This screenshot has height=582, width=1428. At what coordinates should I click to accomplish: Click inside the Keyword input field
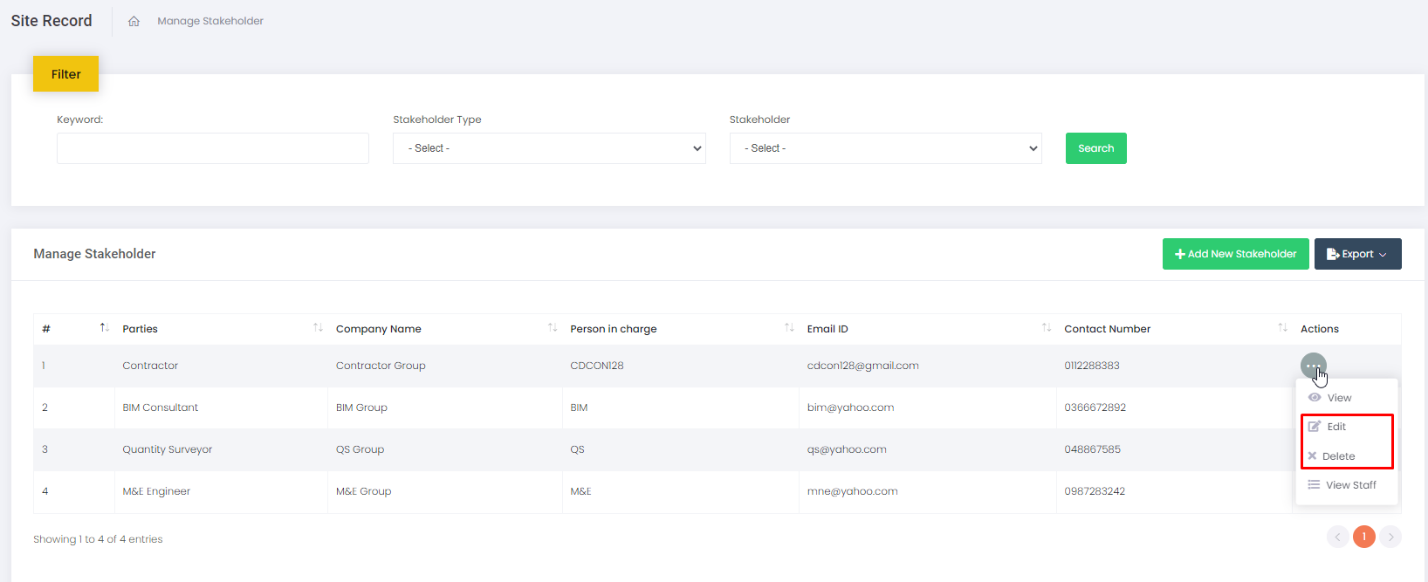213,148
